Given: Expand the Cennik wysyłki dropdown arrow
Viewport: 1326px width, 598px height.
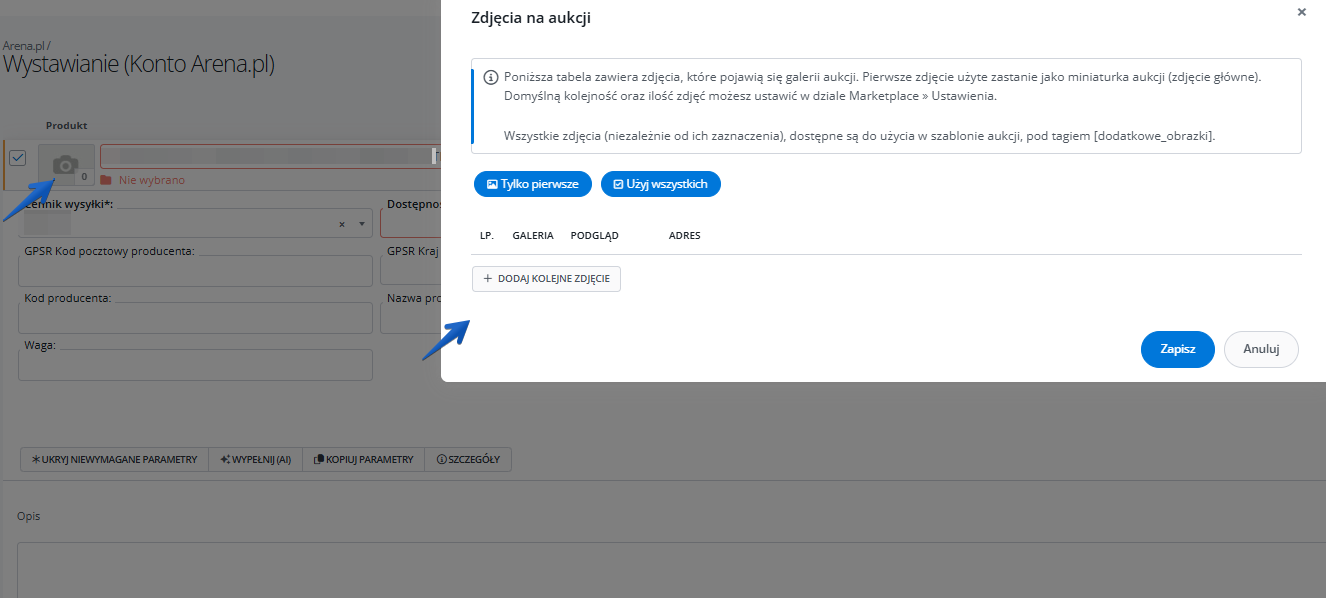Looking at the screenshot, I should (361, 224).
